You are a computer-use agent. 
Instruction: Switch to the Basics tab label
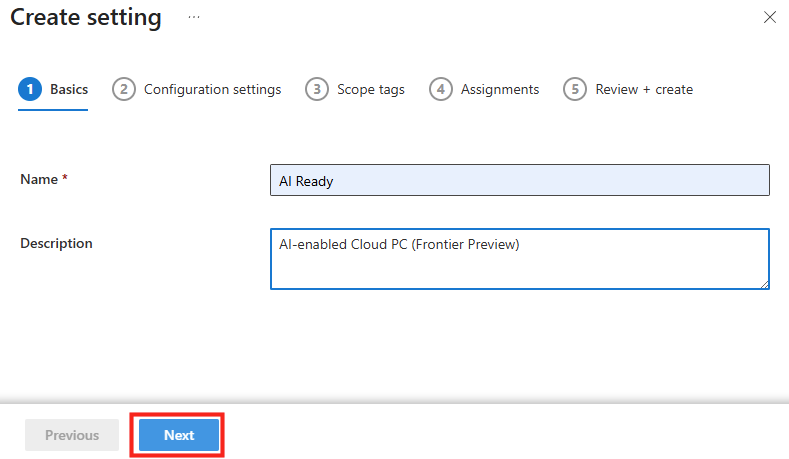pyautogui.click(x=69, y=89)
